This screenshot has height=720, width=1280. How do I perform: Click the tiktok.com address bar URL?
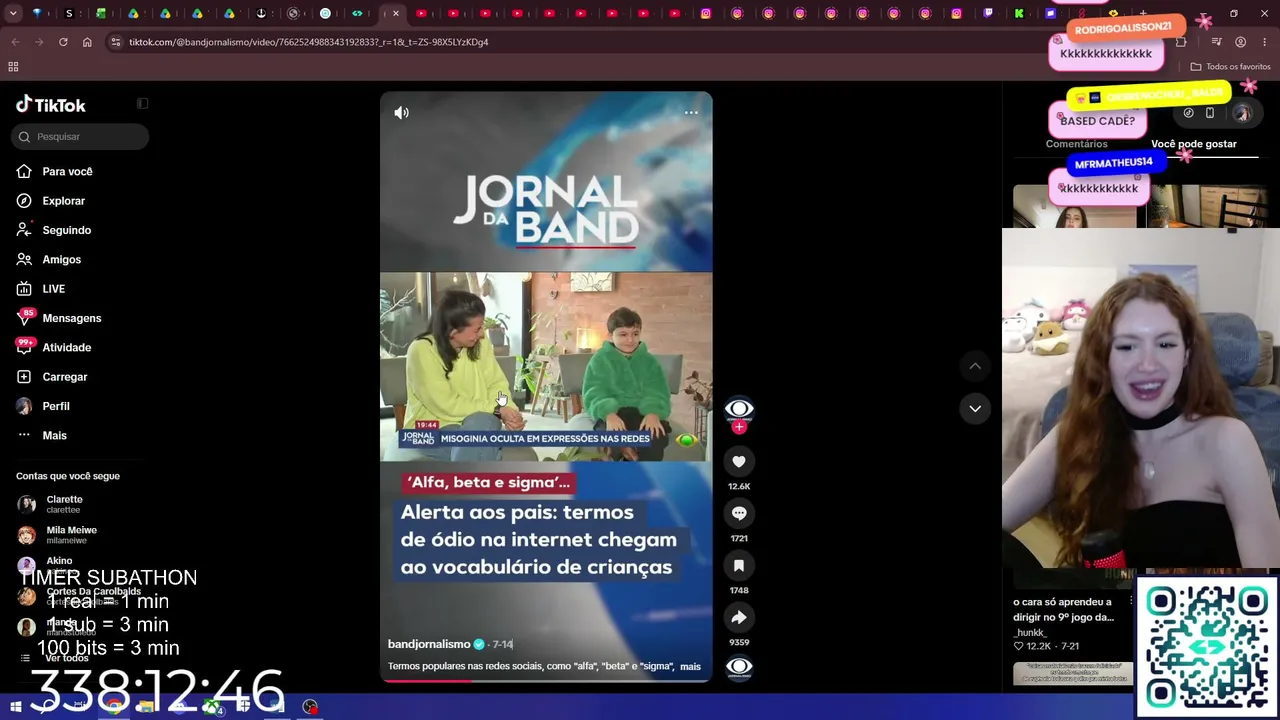[308, 42]
